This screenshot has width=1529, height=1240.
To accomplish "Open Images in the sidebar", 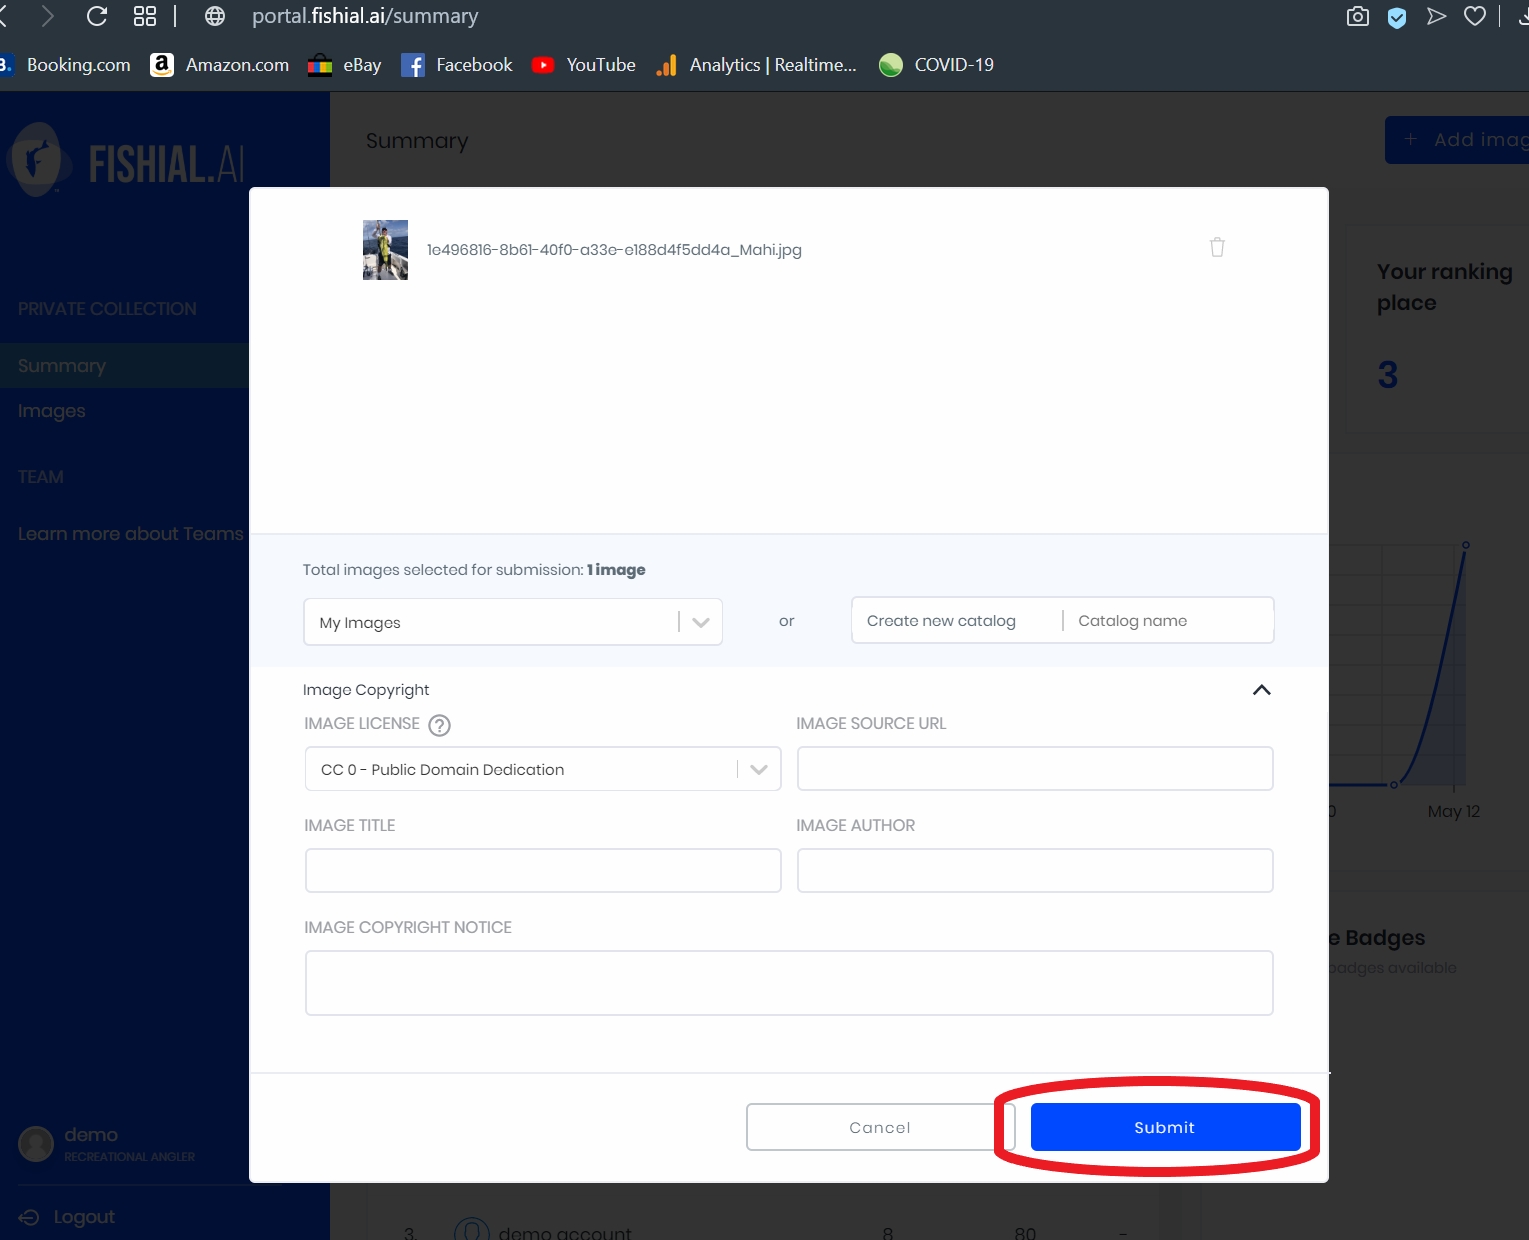I will pos(52,411).
